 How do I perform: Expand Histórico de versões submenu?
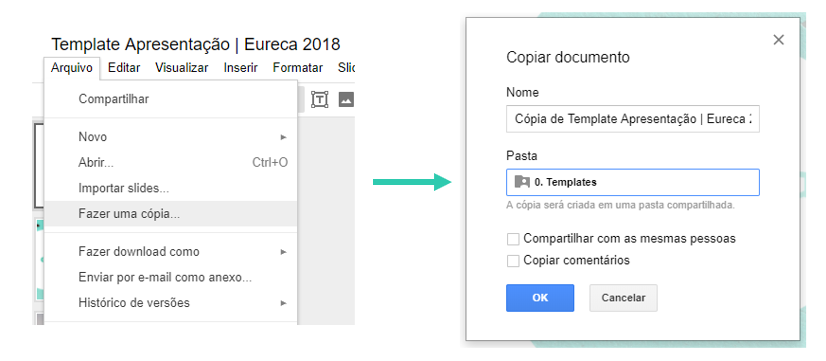[283, 303]
